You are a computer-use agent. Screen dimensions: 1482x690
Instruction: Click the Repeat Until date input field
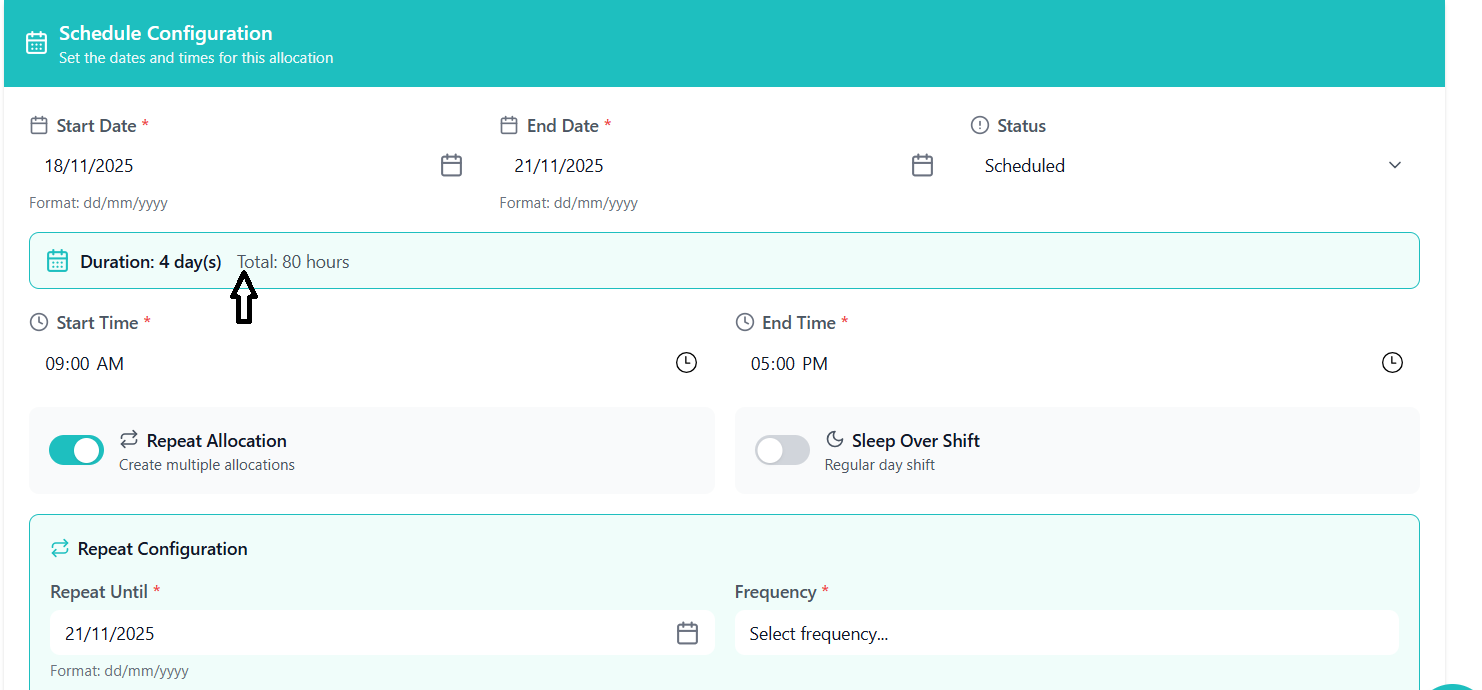360,633
